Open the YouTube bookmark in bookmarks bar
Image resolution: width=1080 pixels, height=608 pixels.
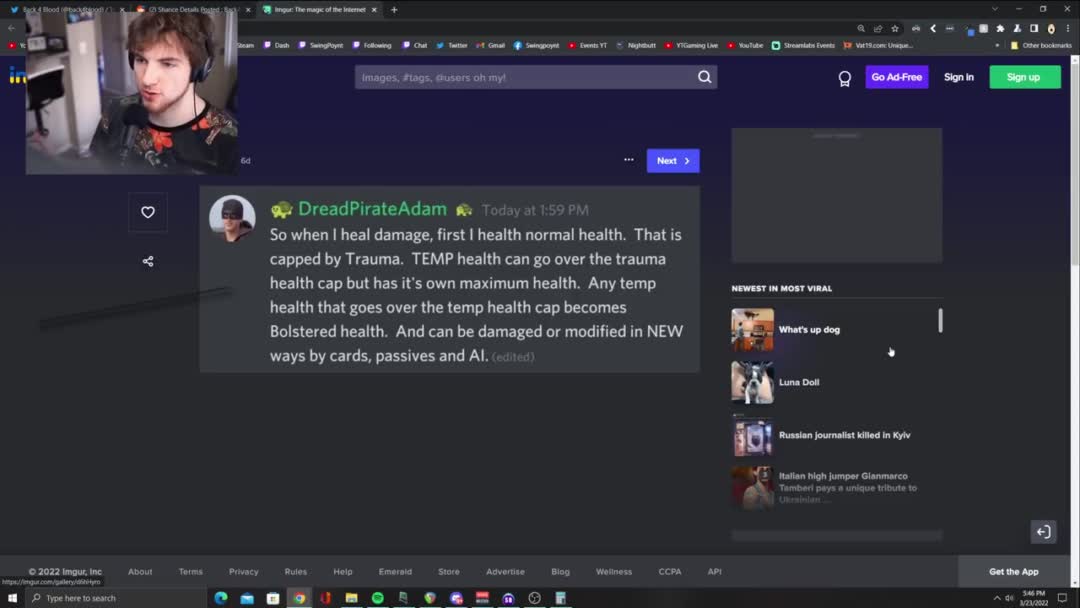(745, 45)
